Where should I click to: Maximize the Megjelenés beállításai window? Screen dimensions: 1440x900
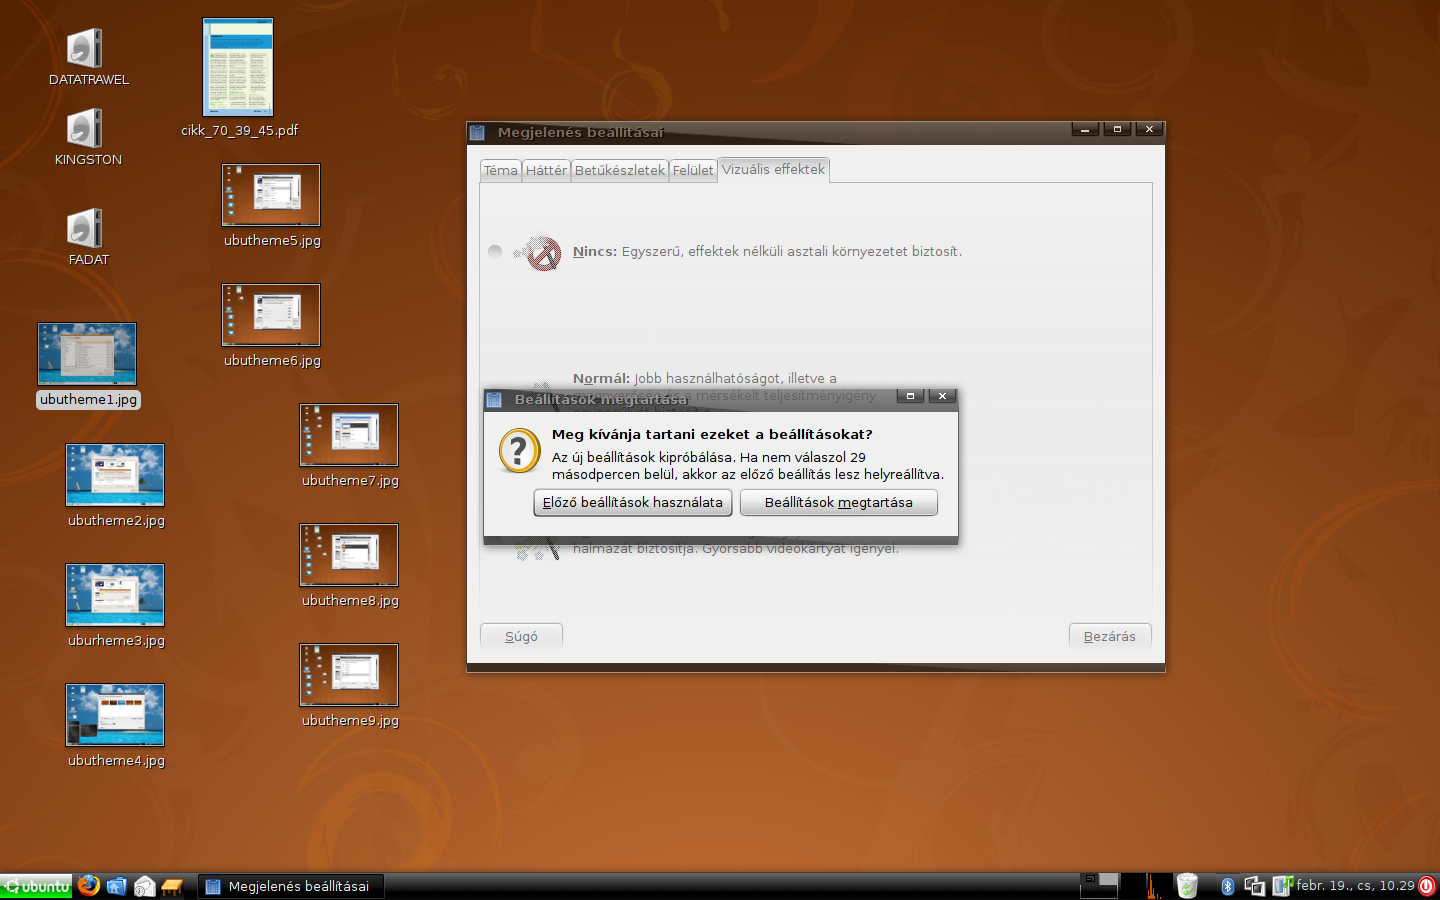1117,130
